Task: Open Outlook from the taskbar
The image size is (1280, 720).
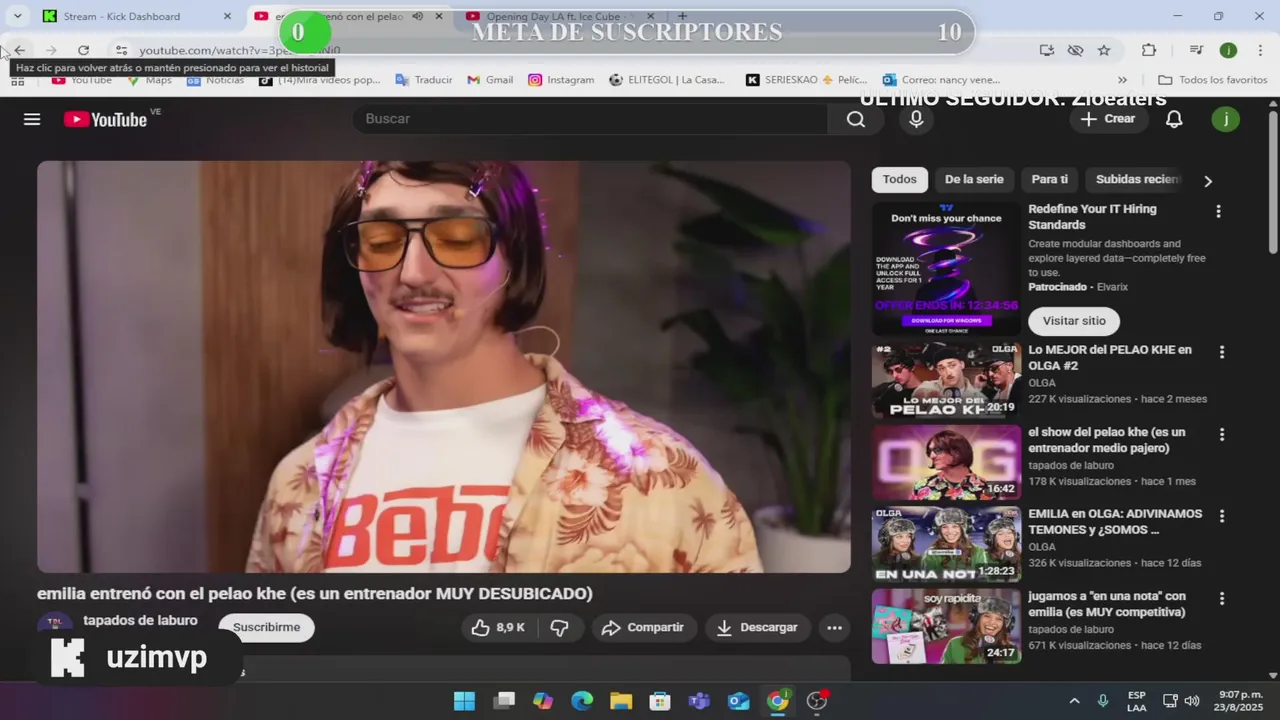Action: point(738,700)
